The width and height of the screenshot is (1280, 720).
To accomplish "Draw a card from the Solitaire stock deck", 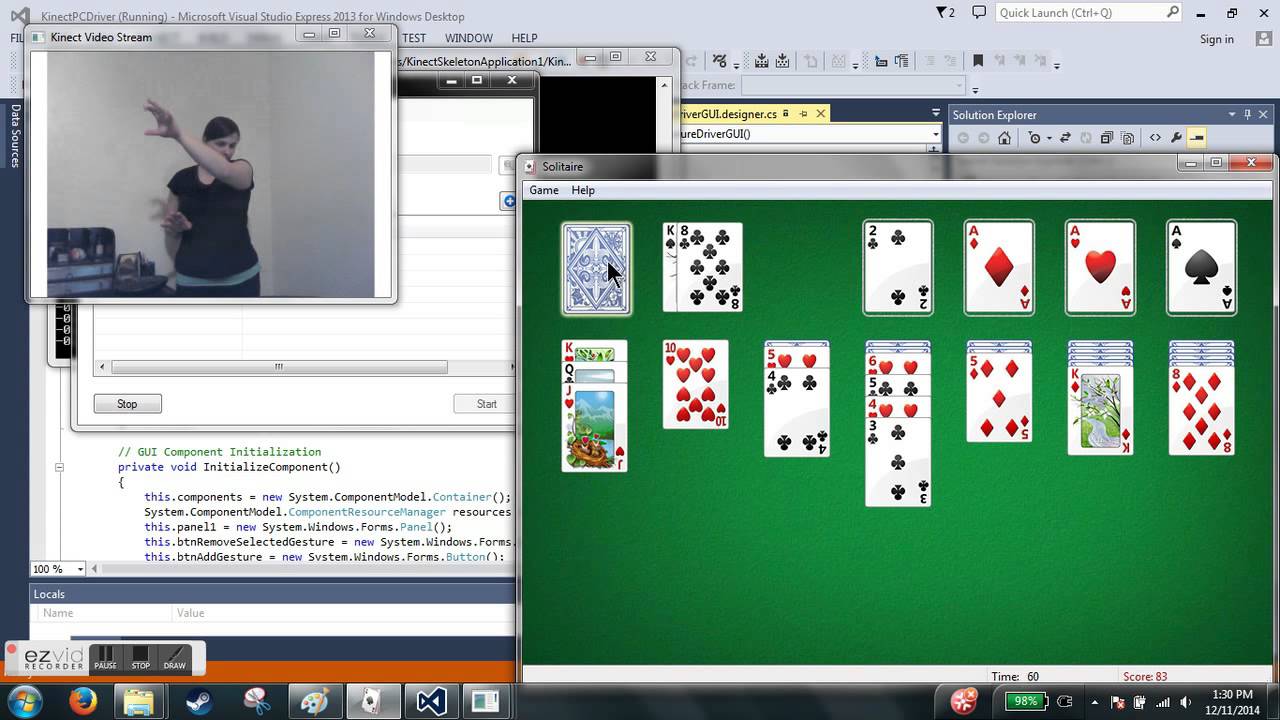I will coord(596,268).
